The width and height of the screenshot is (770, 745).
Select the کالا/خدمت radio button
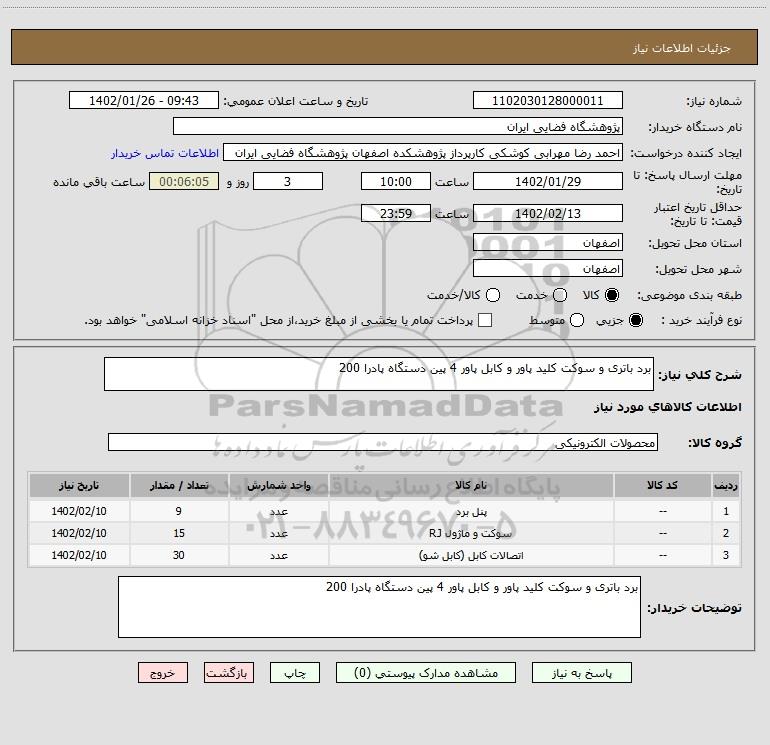[x=493, y=295]
